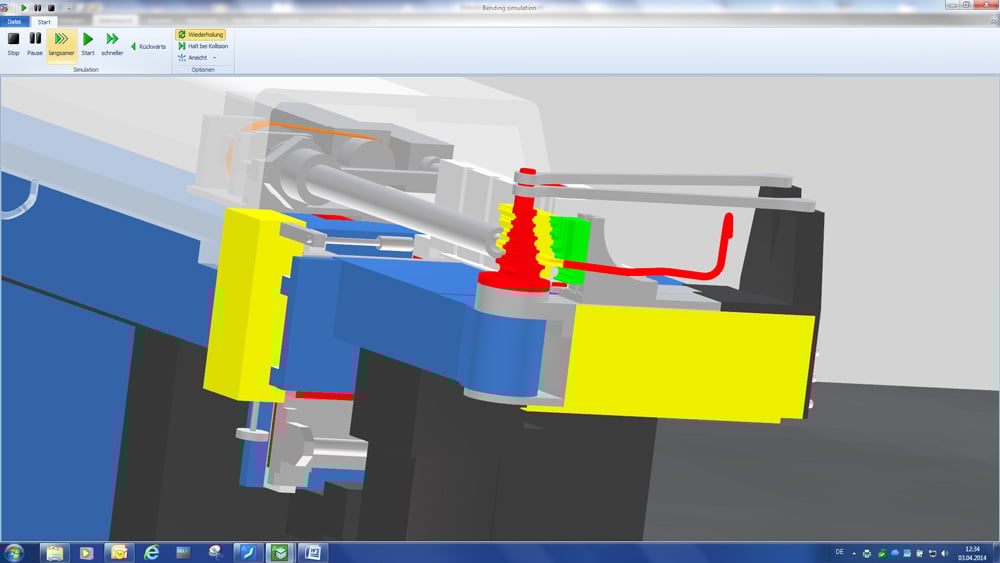Image resolution: width=1000 pixels, height=563 pixels.
Task: Open the quick access toolbar dropdown
Action: point(69,7)
